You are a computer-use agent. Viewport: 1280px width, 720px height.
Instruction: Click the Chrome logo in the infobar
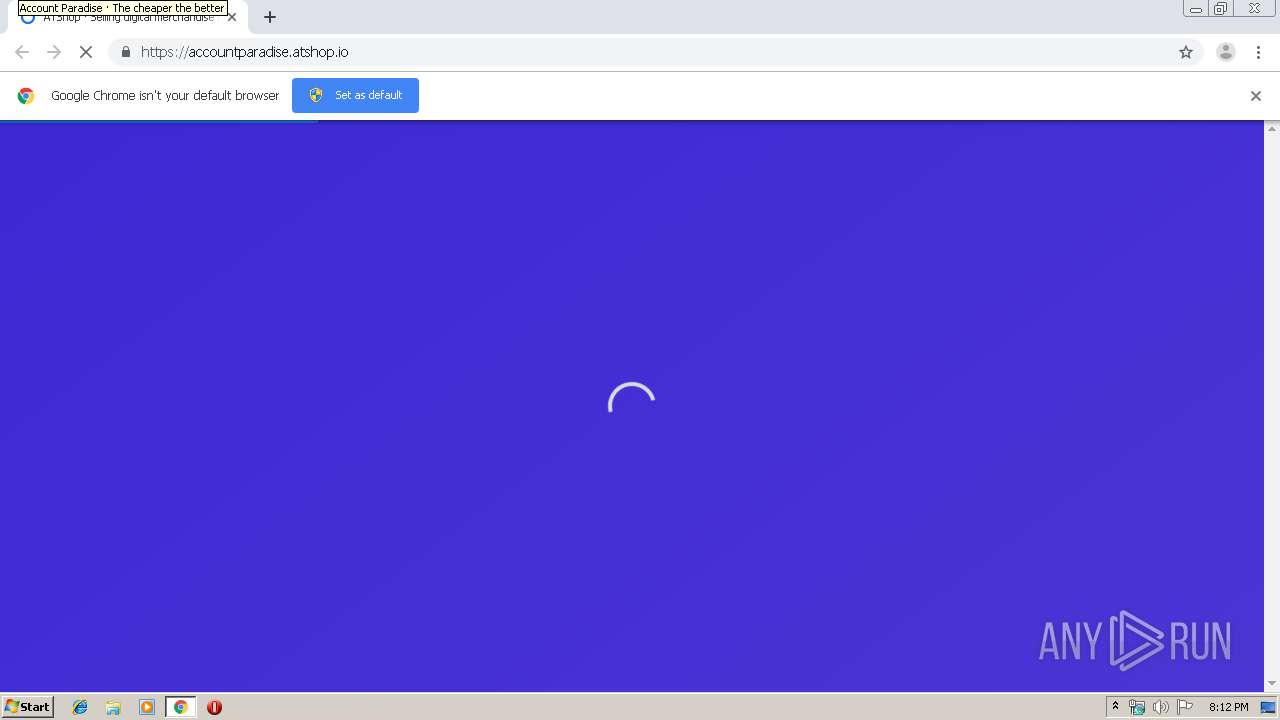tap(26, 96)
